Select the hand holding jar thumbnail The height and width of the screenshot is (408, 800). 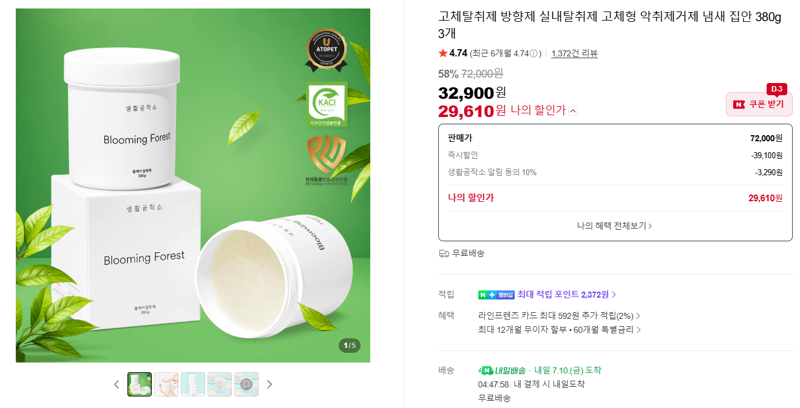(166, 385)
